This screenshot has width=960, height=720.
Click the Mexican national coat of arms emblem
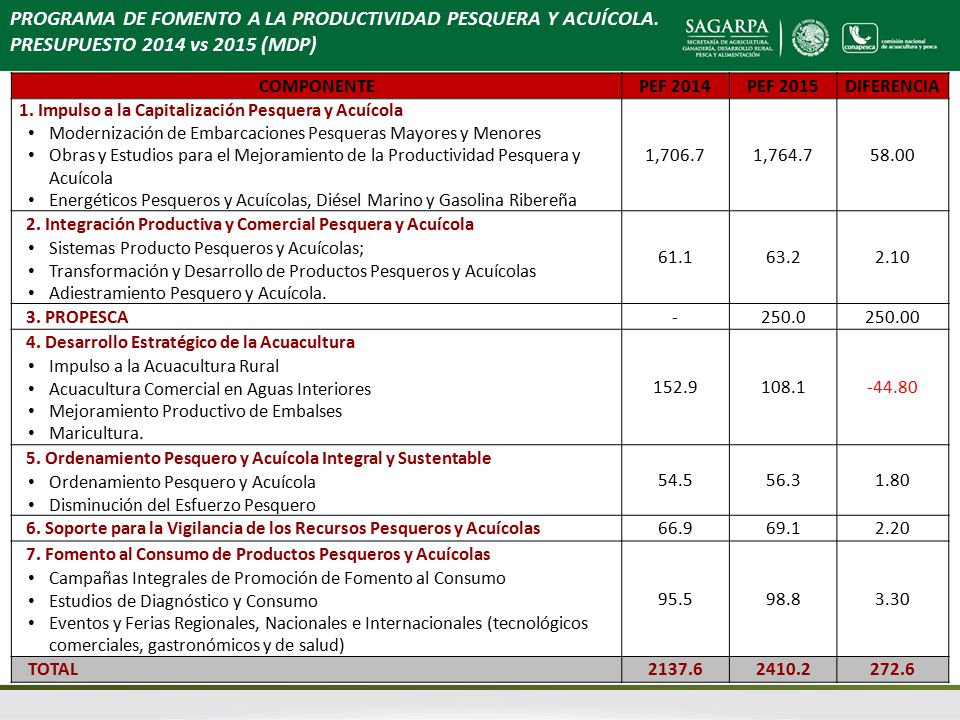(x=810, y=38)
